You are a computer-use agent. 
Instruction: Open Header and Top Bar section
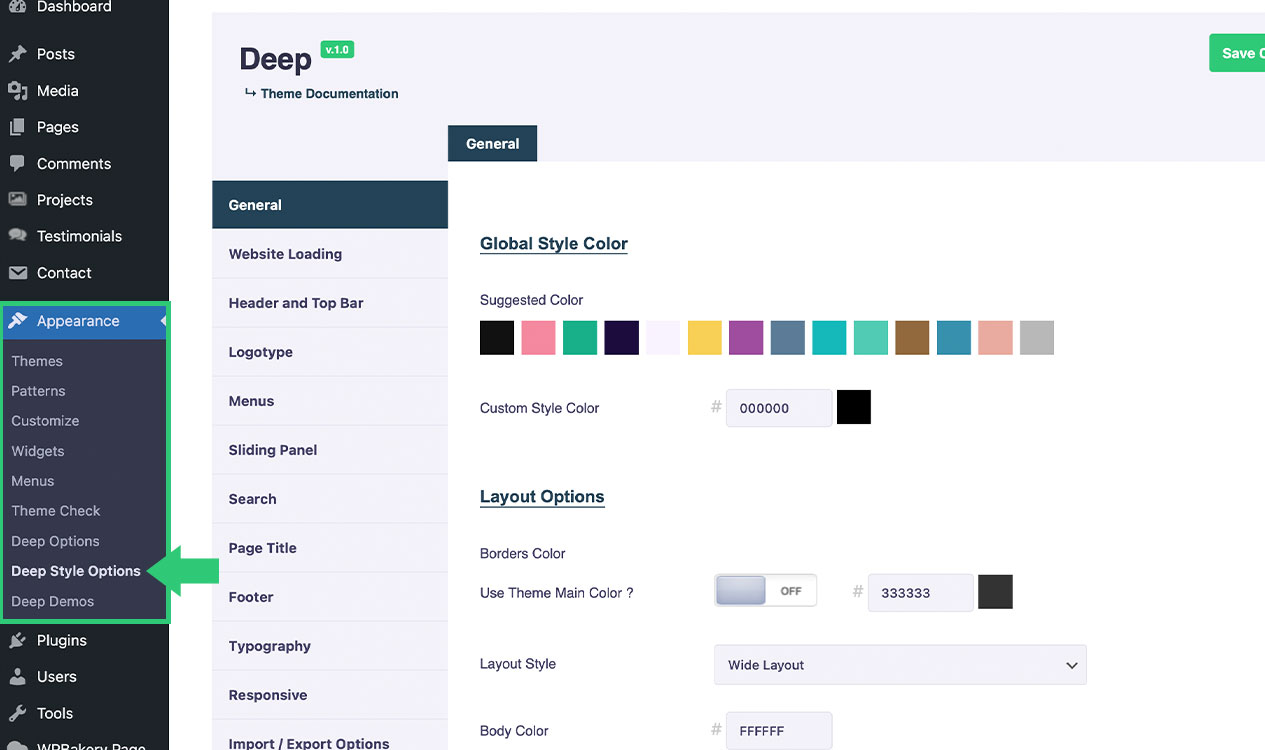click(296, 303)
